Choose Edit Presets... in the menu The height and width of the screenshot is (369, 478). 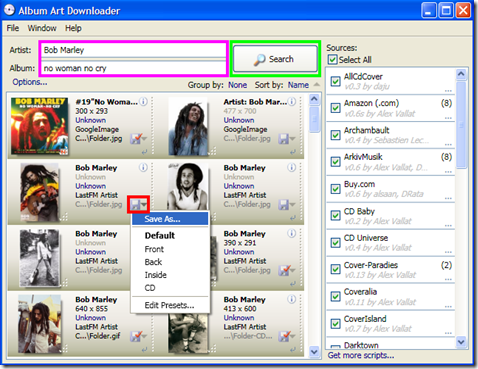pos(169,305)
